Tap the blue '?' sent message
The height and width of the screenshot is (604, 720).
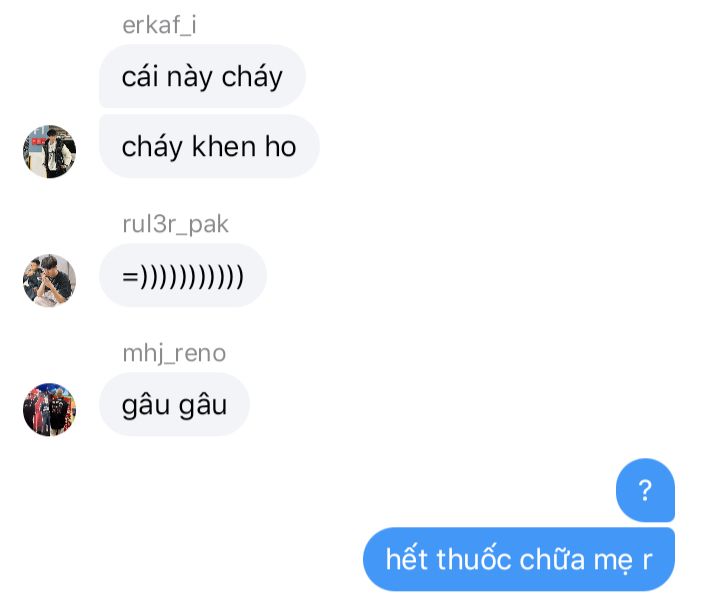pos(645,490)
